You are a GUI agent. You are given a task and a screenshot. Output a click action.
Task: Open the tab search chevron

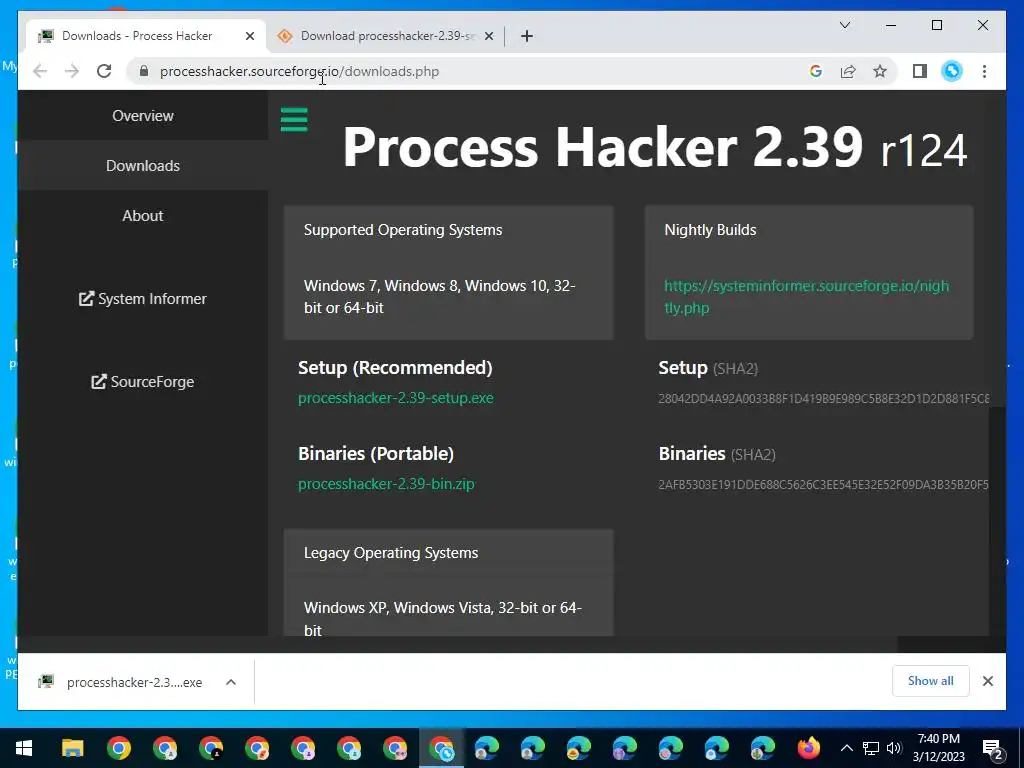[844, 25]
